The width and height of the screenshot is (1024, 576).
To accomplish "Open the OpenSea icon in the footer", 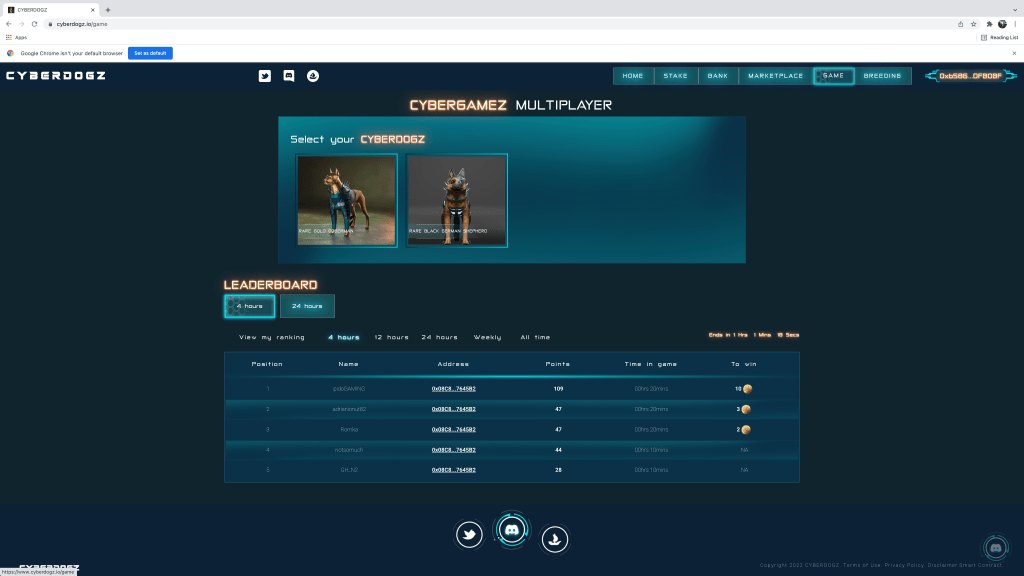I will [555, 539].
